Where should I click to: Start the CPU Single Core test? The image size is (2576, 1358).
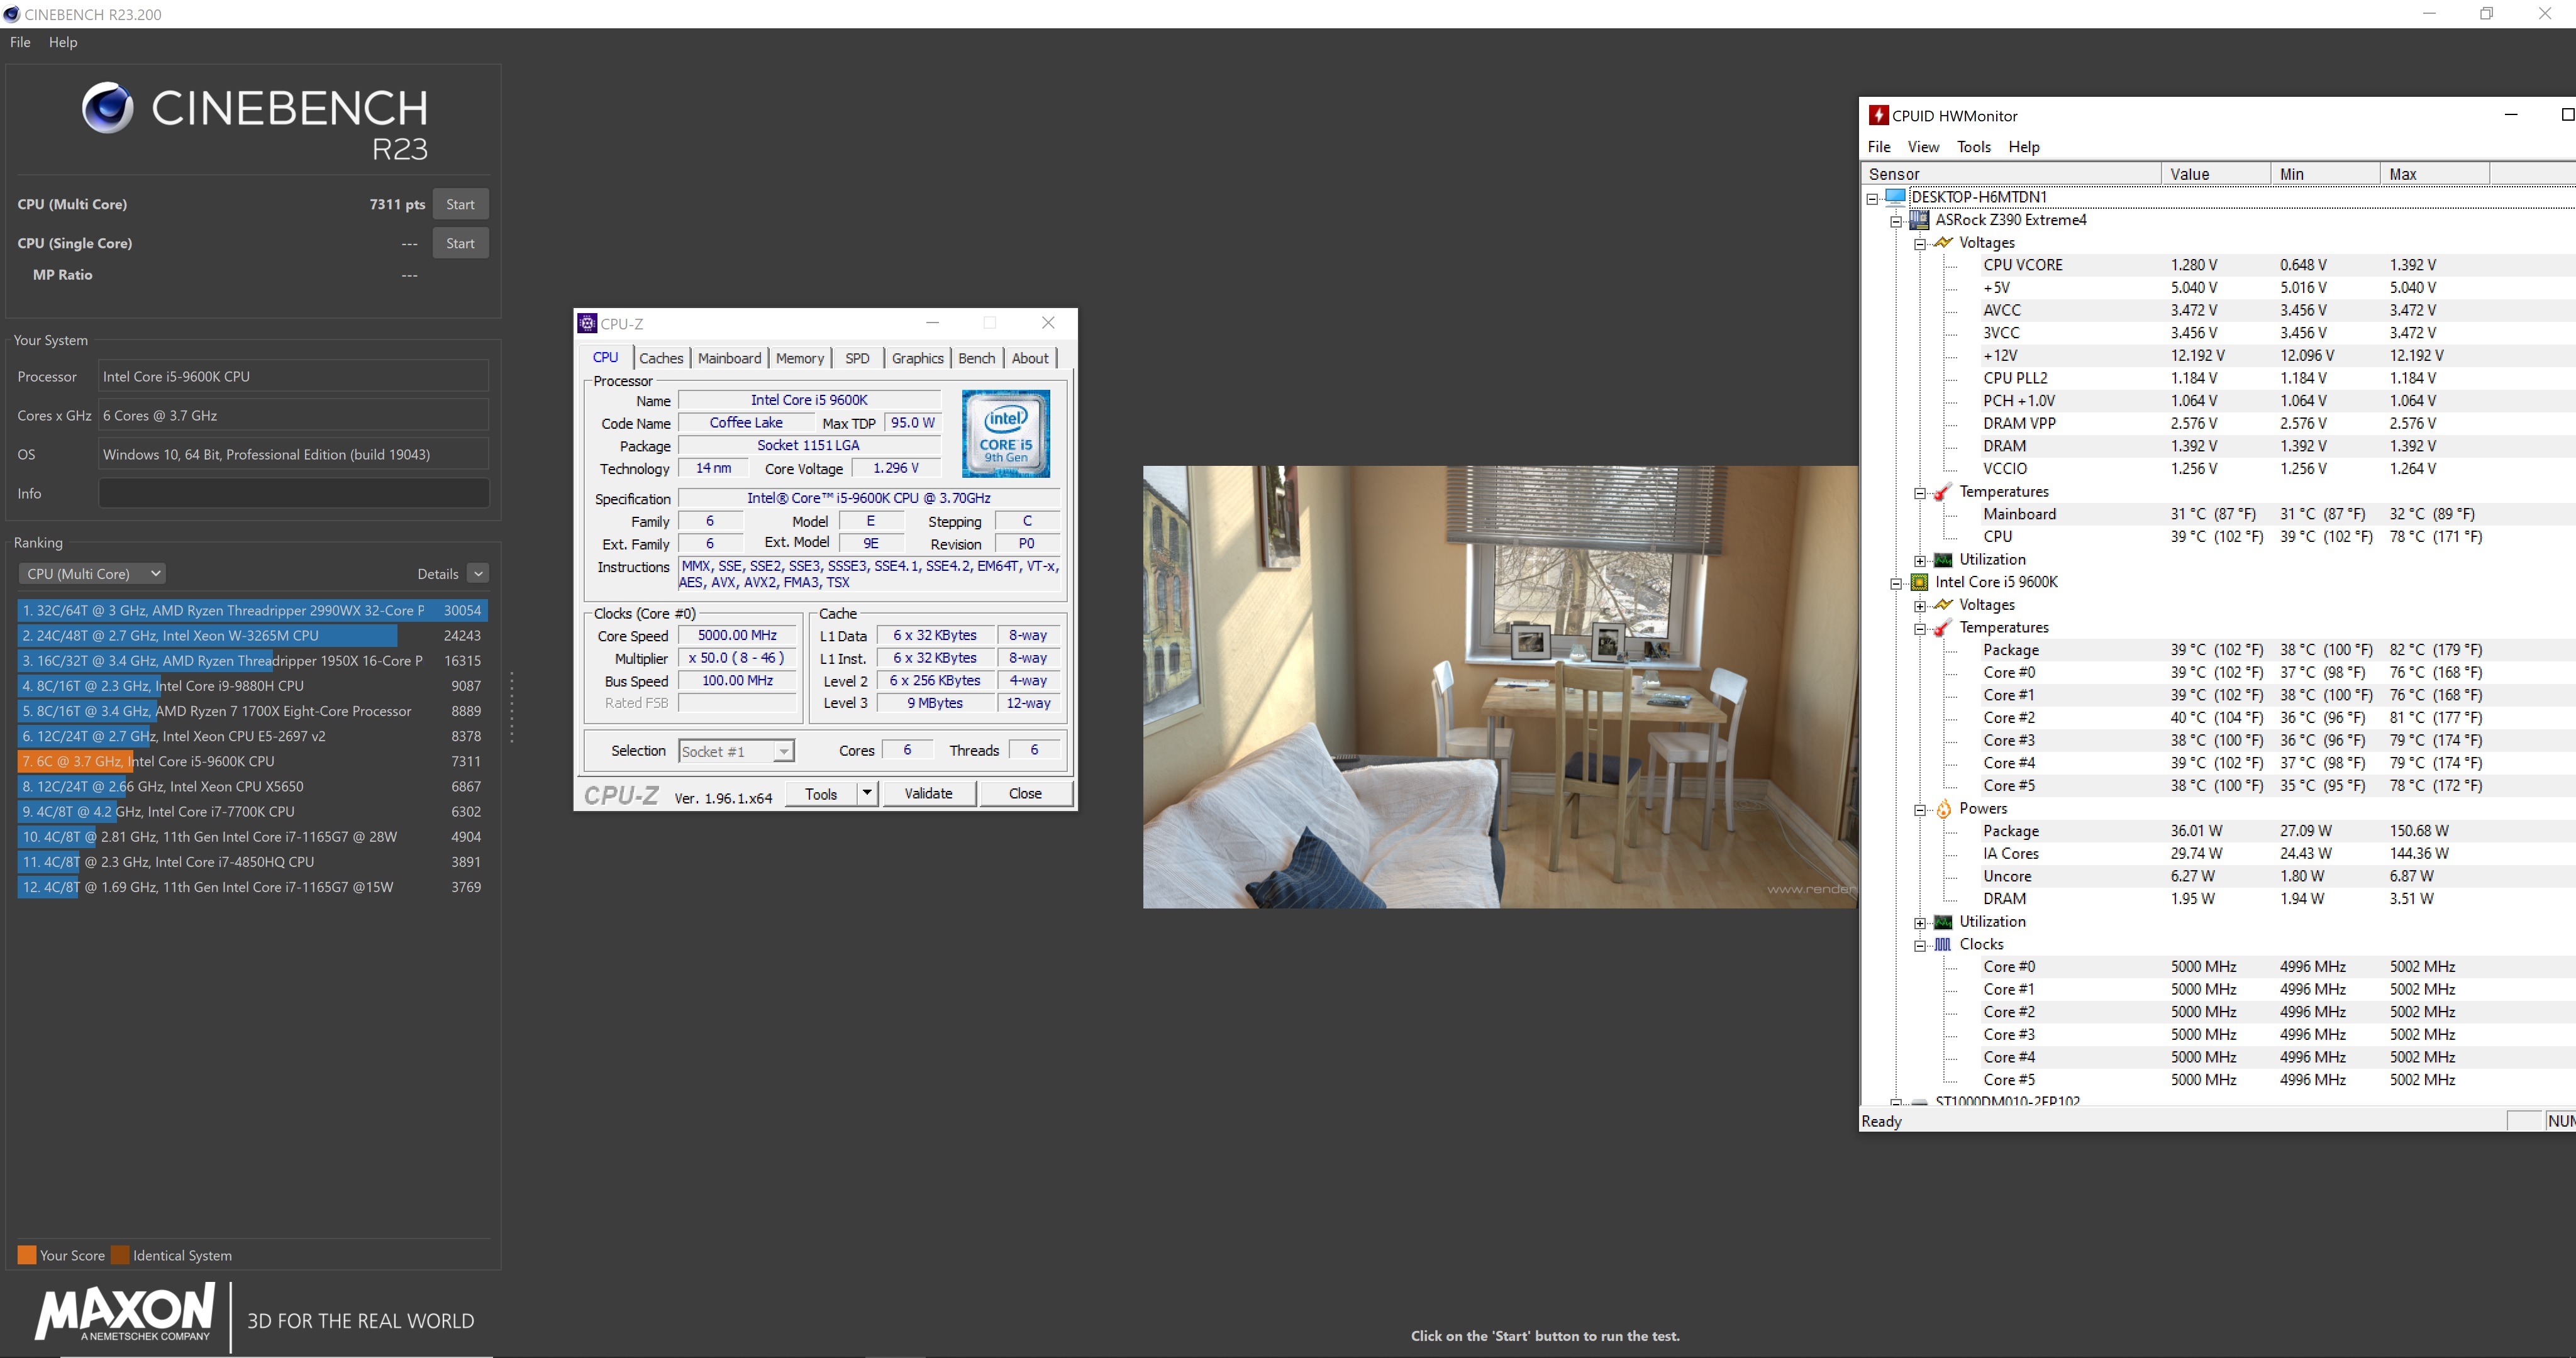460,243
